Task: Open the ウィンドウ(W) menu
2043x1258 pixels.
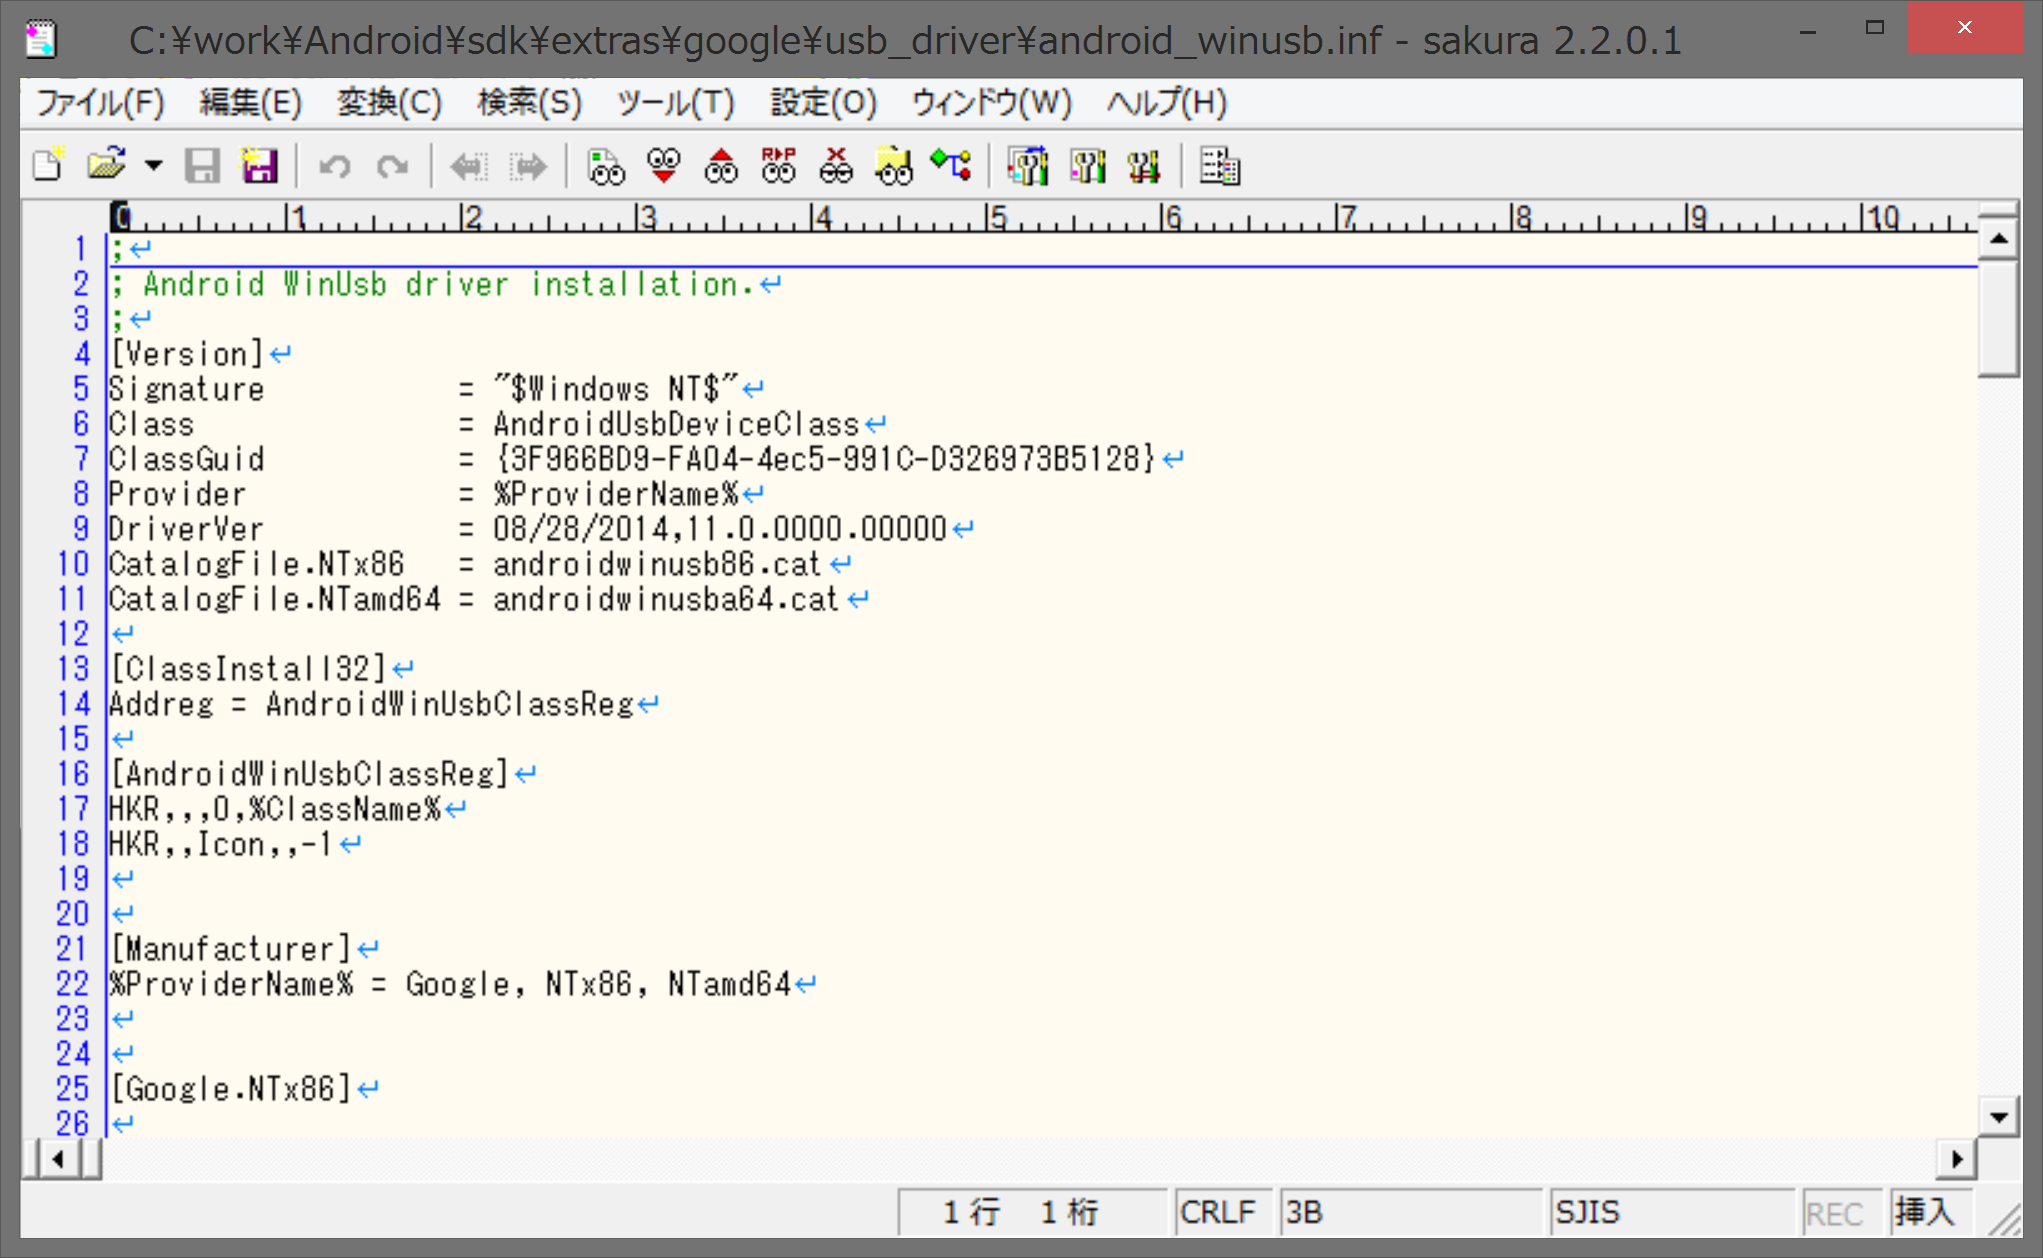Action: [x=991, y=102]
